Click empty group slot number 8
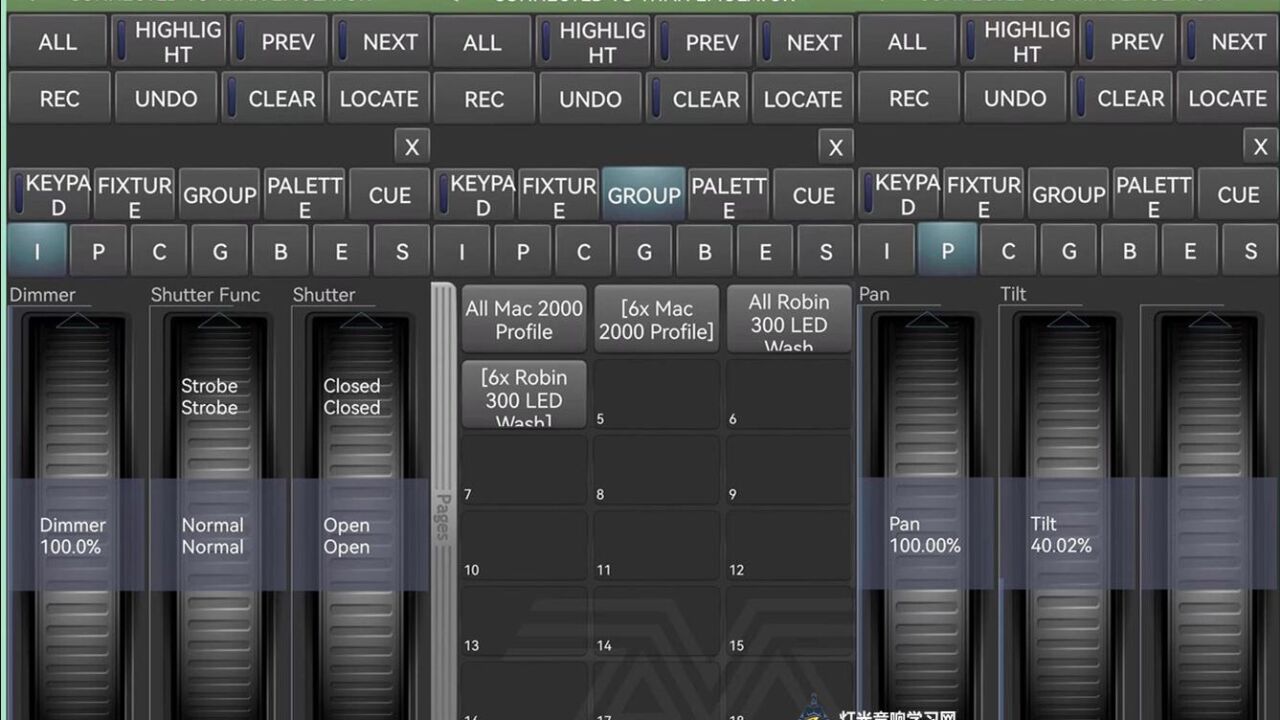 (656, 470)
